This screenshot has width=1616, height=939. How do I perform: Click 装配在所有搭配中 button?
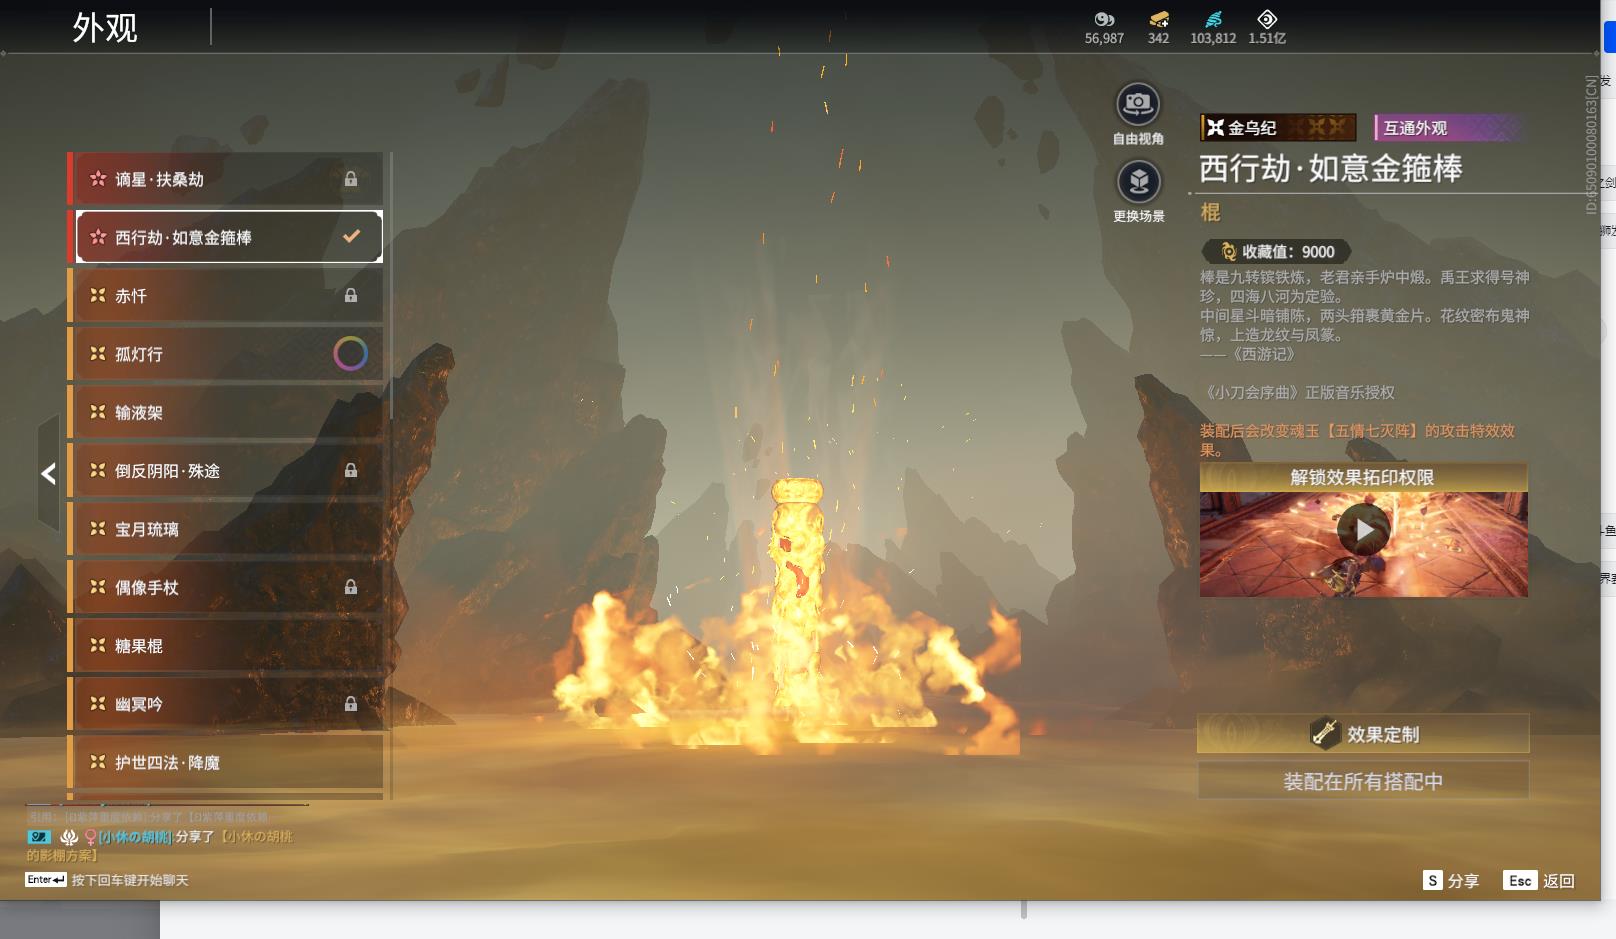click(x=1362, y=781)
